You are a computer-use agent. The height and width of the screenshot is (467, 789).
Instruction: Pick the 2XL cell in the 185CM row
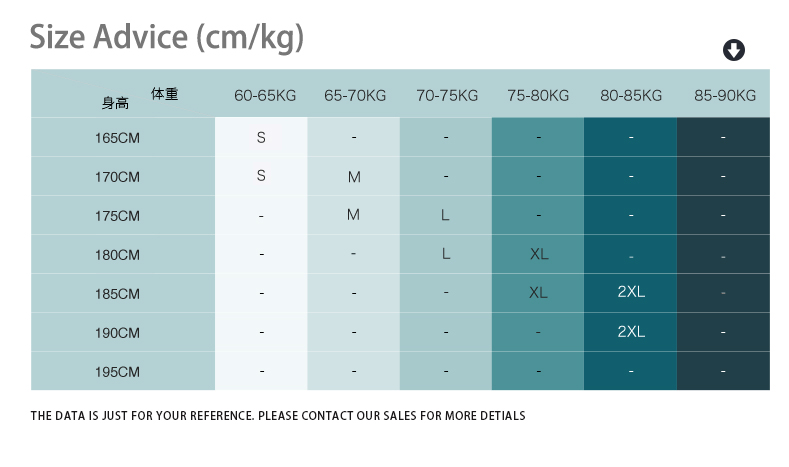tap(631, 293)
